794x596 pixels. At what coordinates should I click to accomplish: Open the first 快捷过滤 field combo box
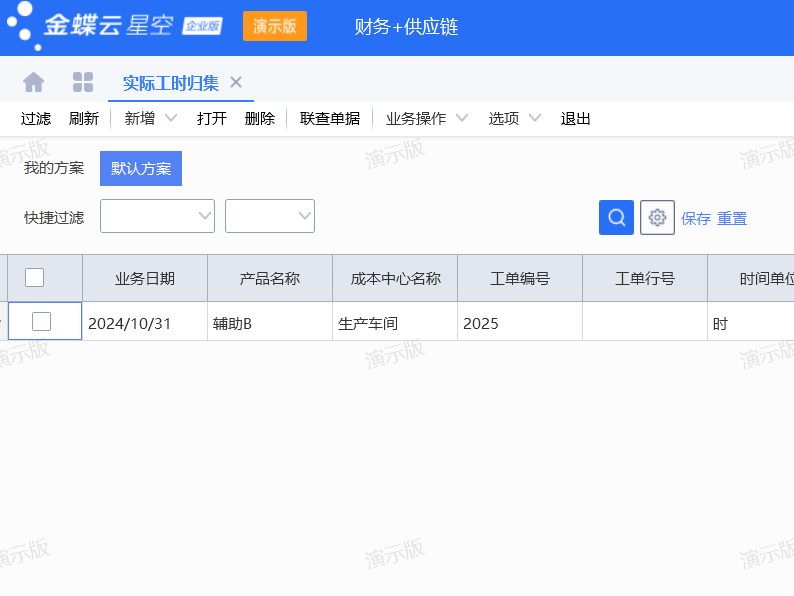tap(157, 216)
